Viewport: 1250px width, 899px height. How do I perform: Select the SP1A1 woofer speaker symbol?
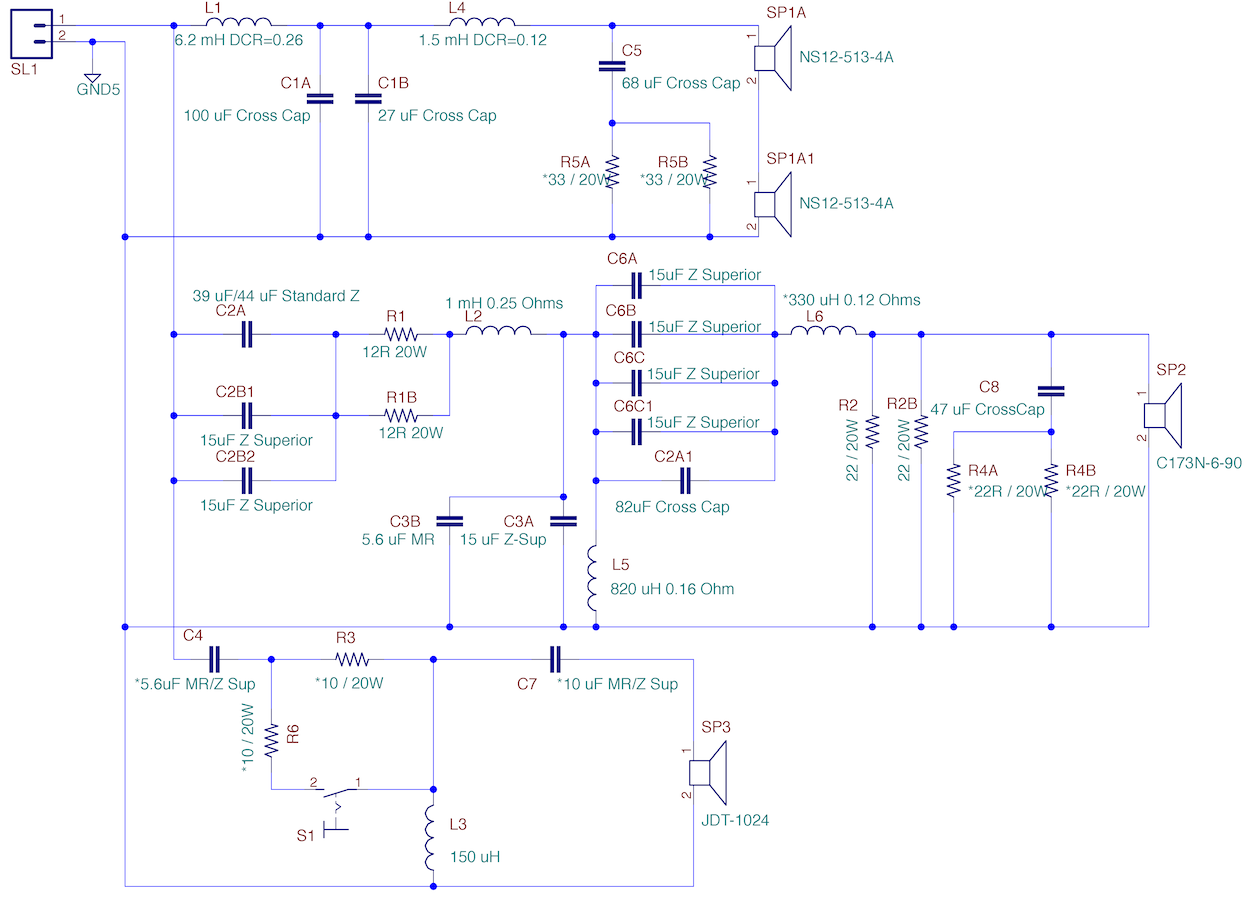pyautogui.click(x=772, y=203)
